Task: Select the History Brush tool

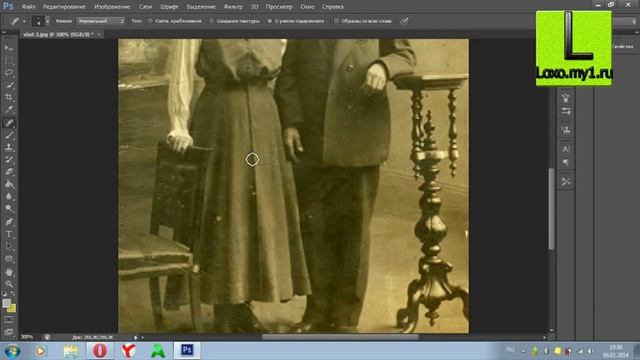Action: pyautogui.click(x=9, y=160)
